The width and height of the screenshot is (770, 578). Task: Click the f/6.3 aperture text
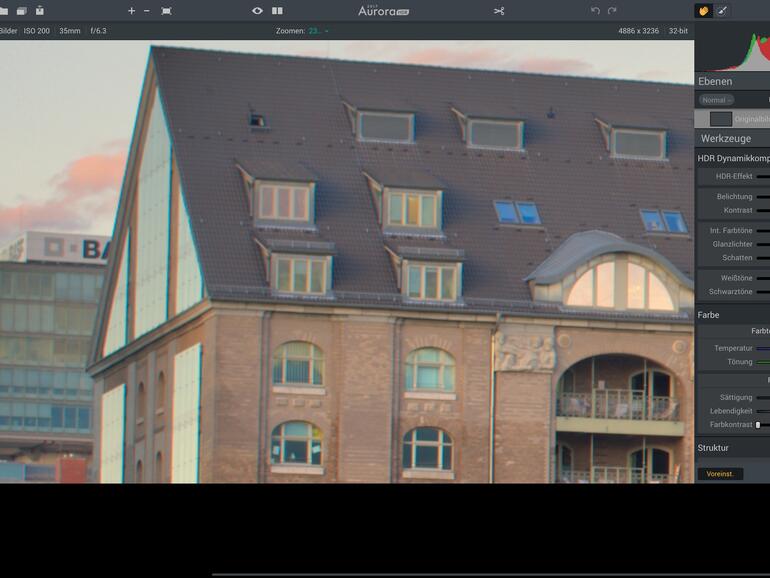click(98, 30)
